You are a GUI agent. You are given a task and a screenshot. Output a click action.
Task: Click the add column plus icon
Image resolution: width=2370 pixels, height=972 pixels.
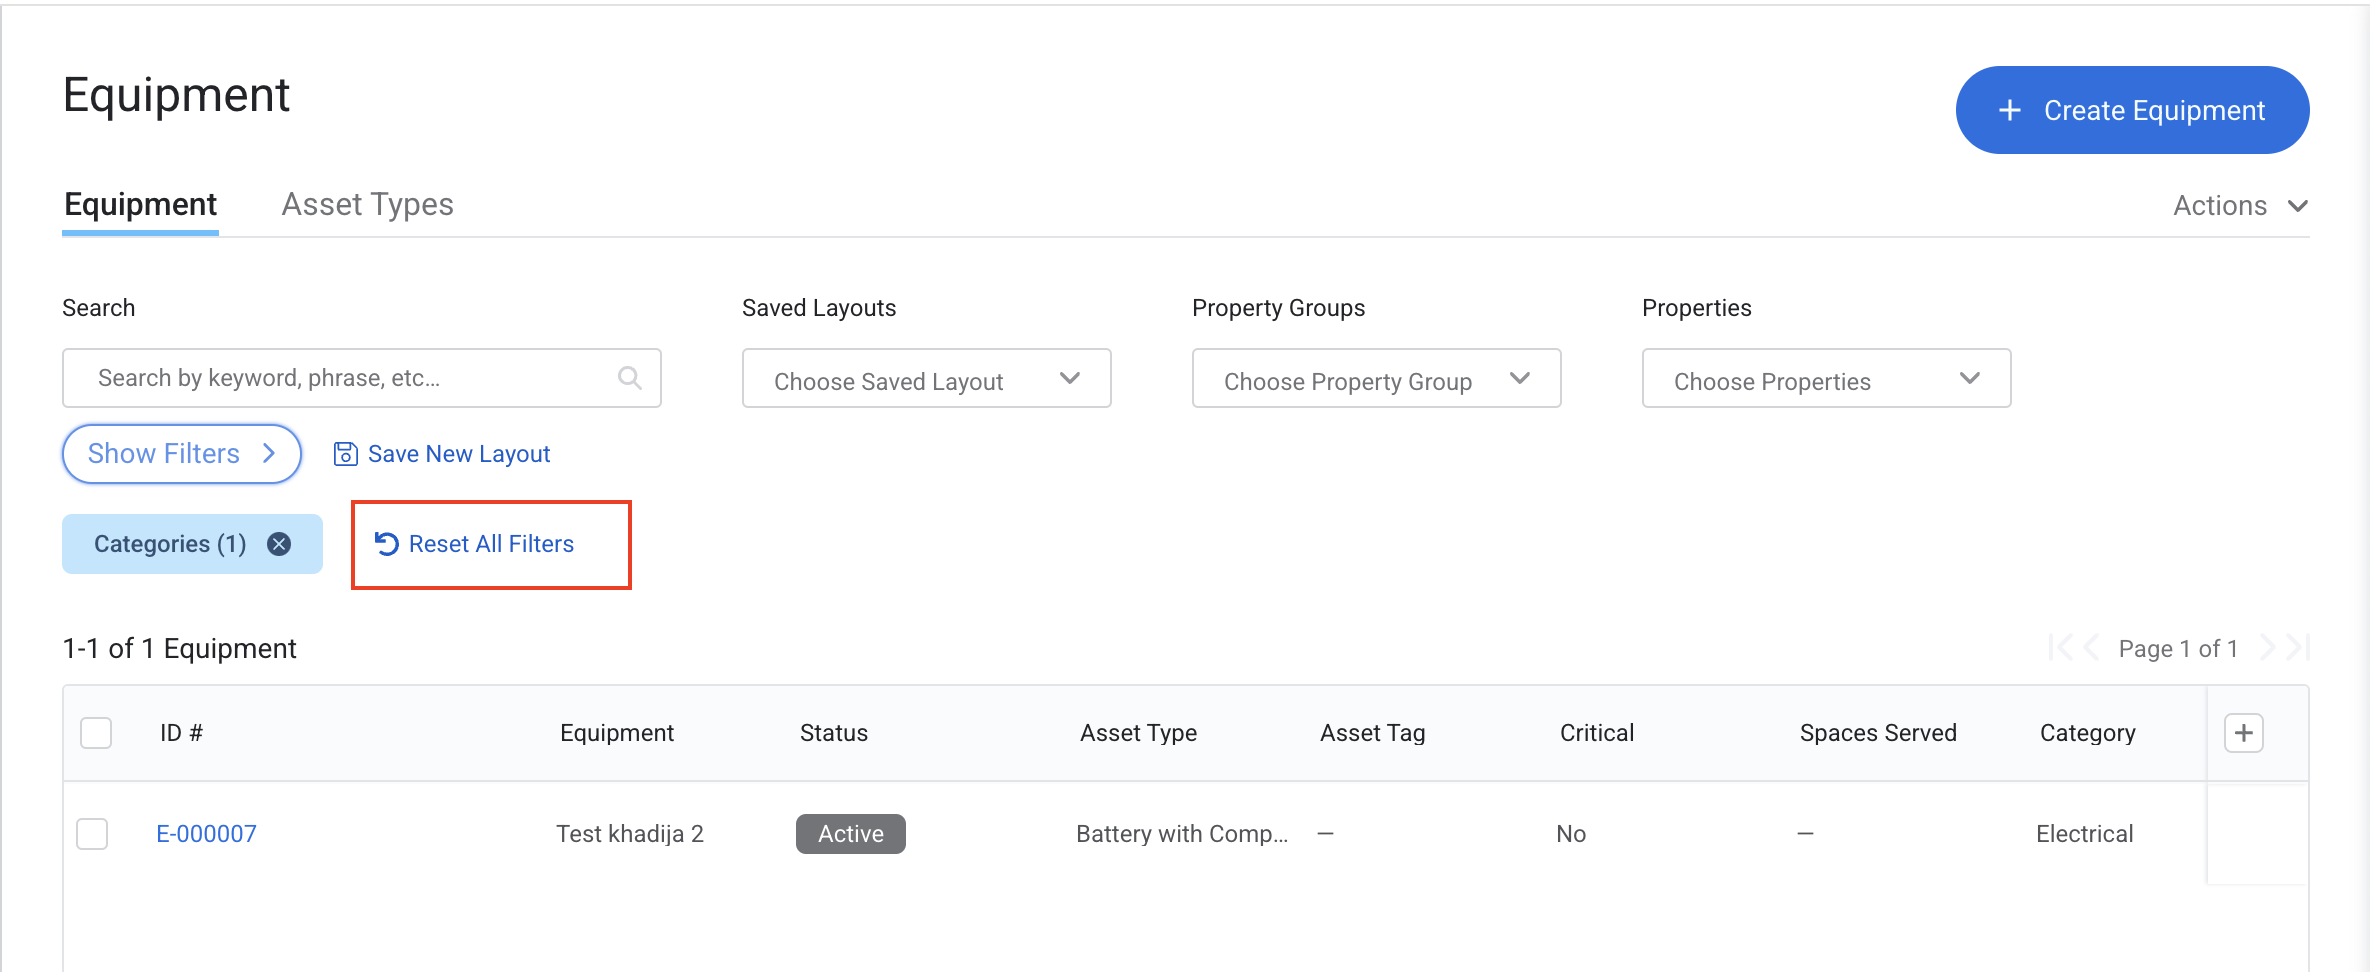point(2243,733)
